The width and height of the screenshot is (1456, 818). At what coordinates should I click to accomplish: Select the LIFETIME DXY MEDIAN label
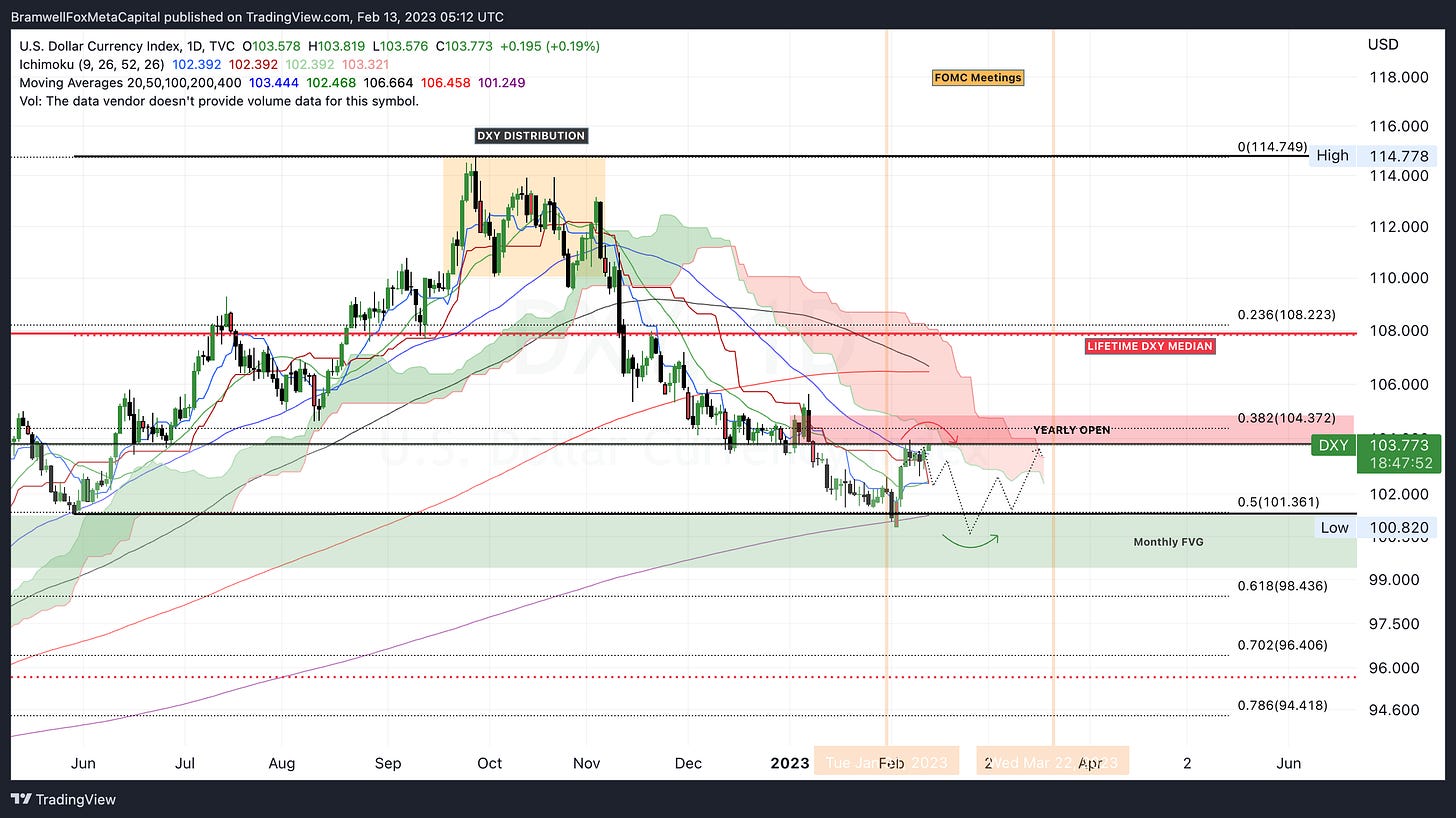click(1150, 347)
